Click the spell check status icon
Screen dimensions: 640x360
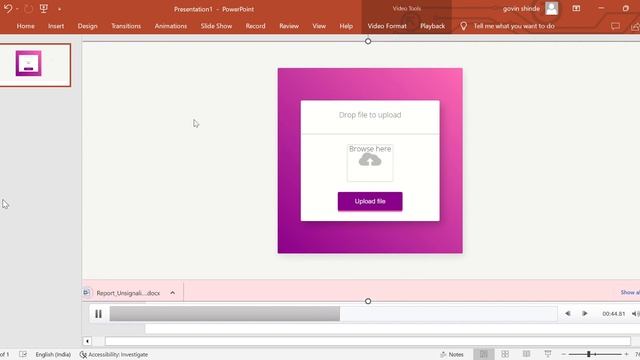23,354
